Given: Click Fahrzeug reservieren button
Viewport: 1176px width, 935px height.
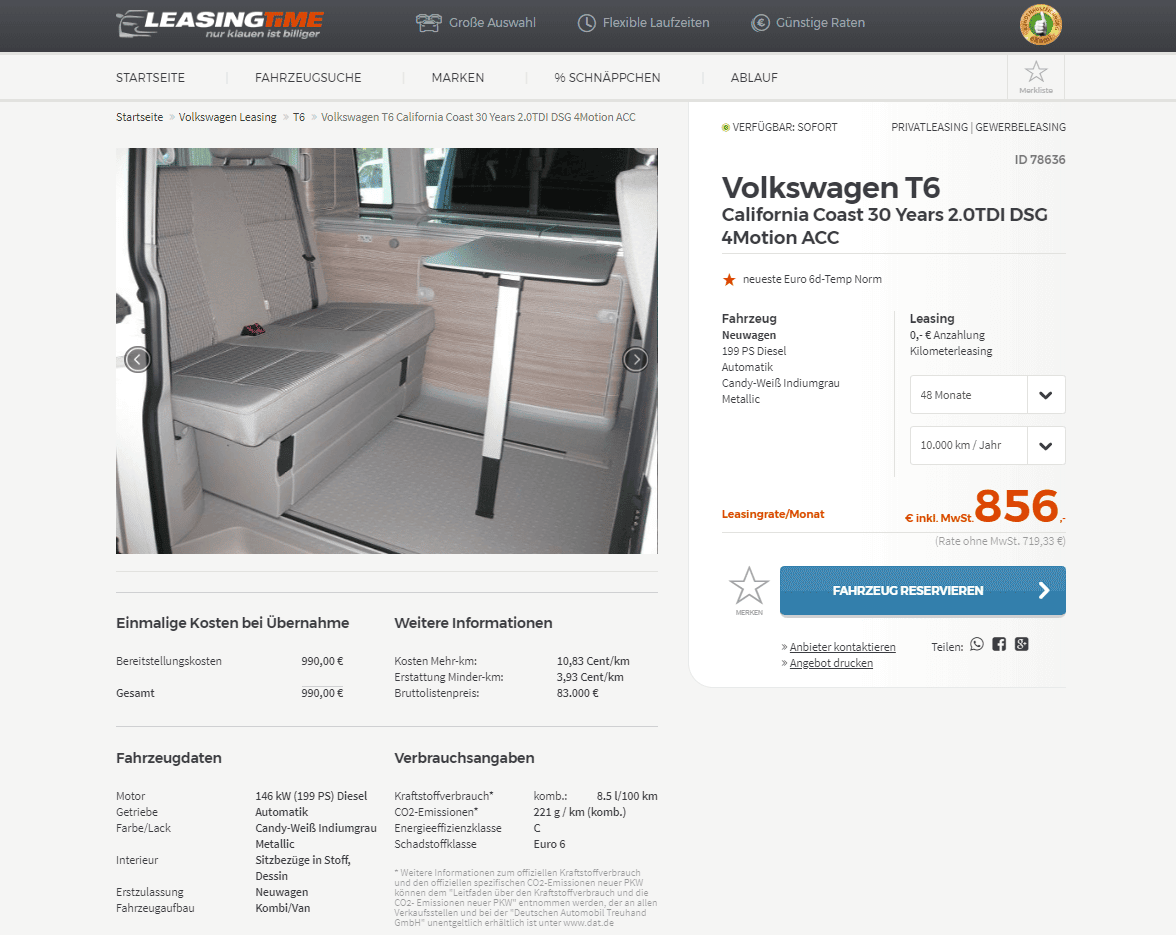Looking at the screenshot, I should (x=922, y=591).
